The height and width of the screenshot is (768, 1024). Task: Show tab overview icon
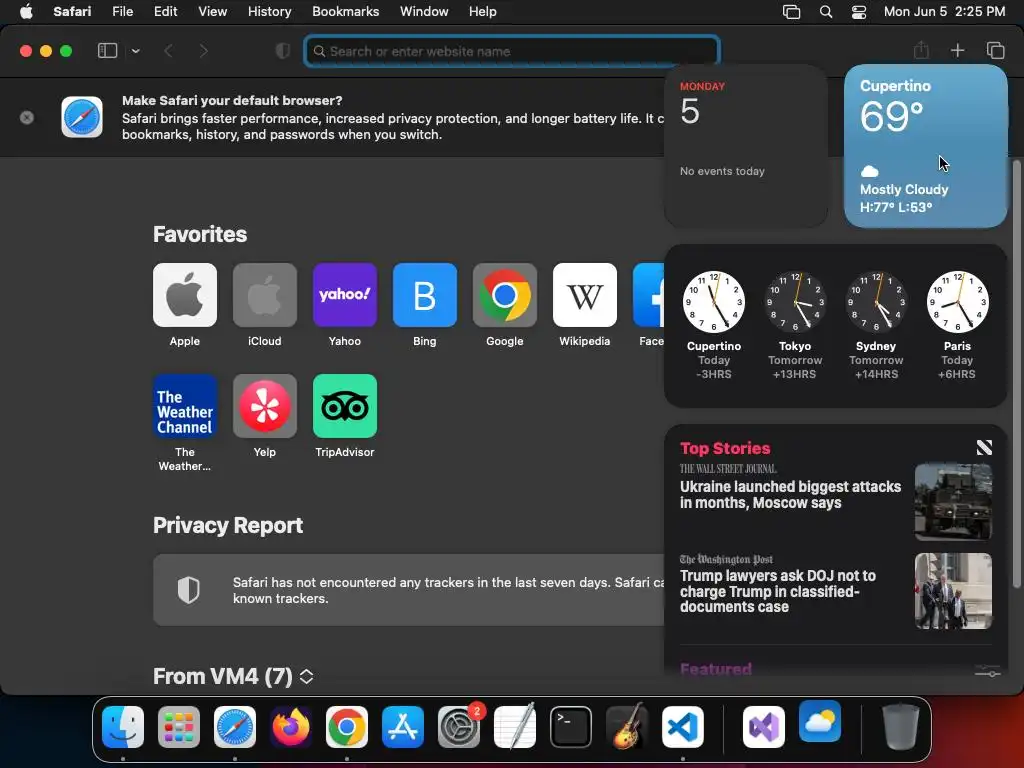995,50
